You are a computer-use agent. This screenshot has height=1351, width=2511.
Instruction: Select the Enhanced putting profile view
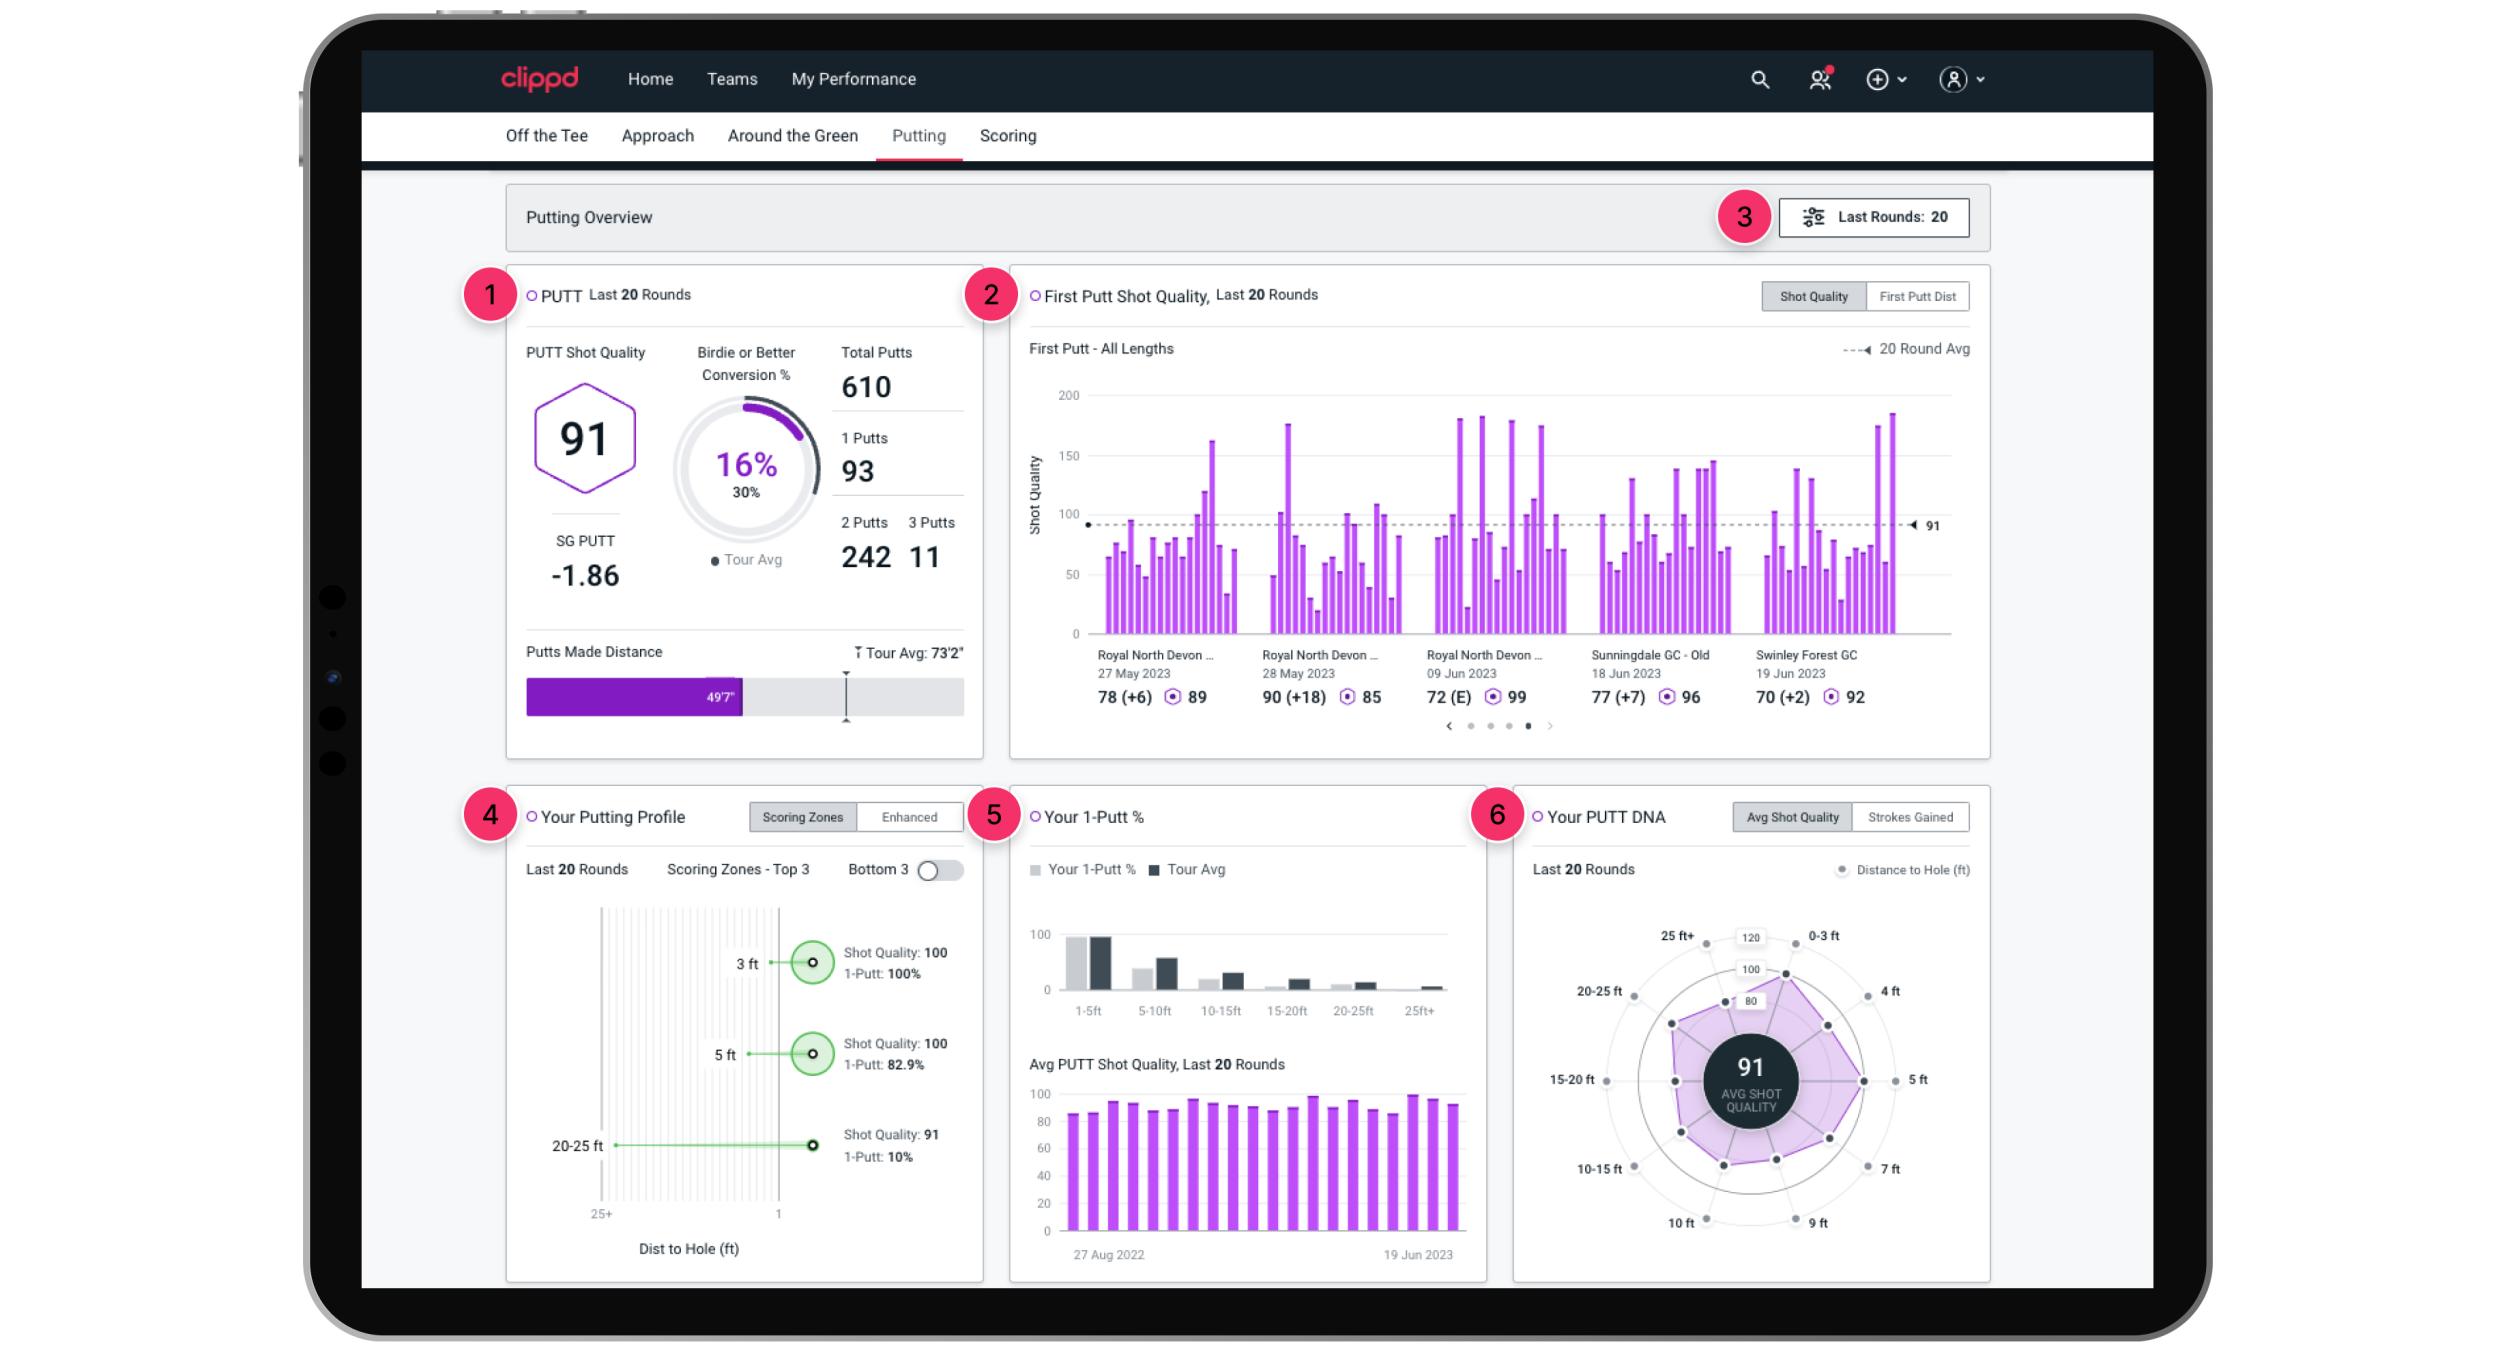coord(909,817)
